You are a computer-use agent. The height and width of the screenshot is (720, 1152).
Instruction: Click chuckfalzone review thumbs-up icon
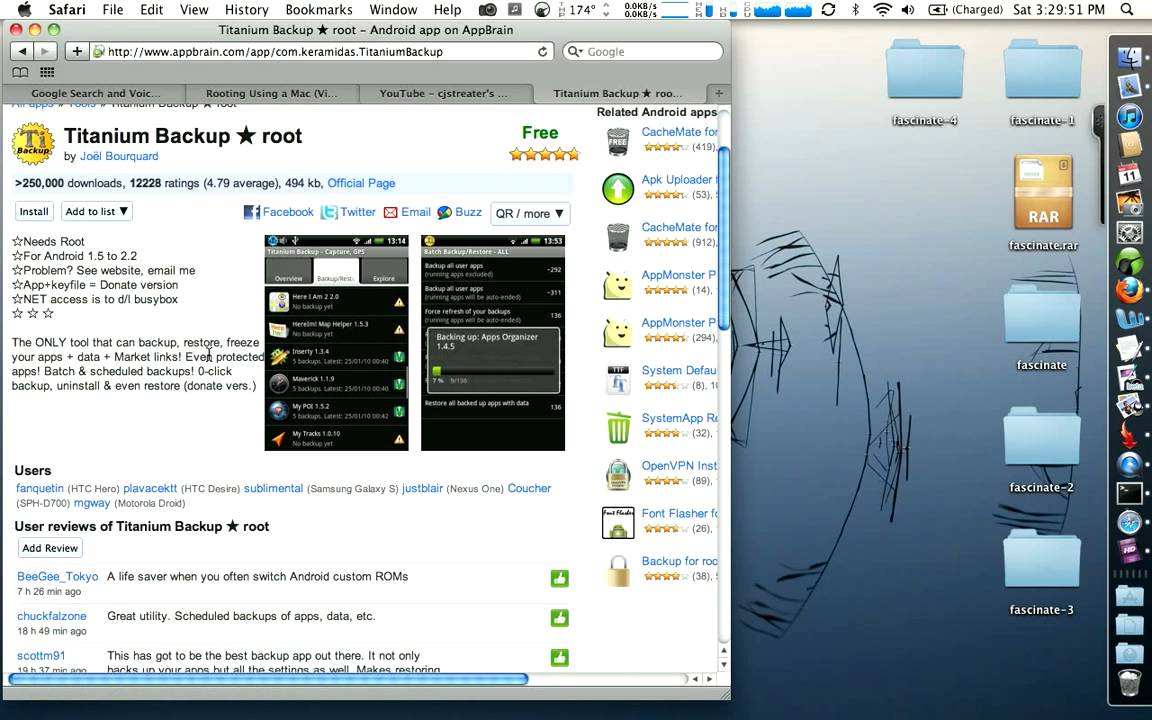tap(560, 619)
